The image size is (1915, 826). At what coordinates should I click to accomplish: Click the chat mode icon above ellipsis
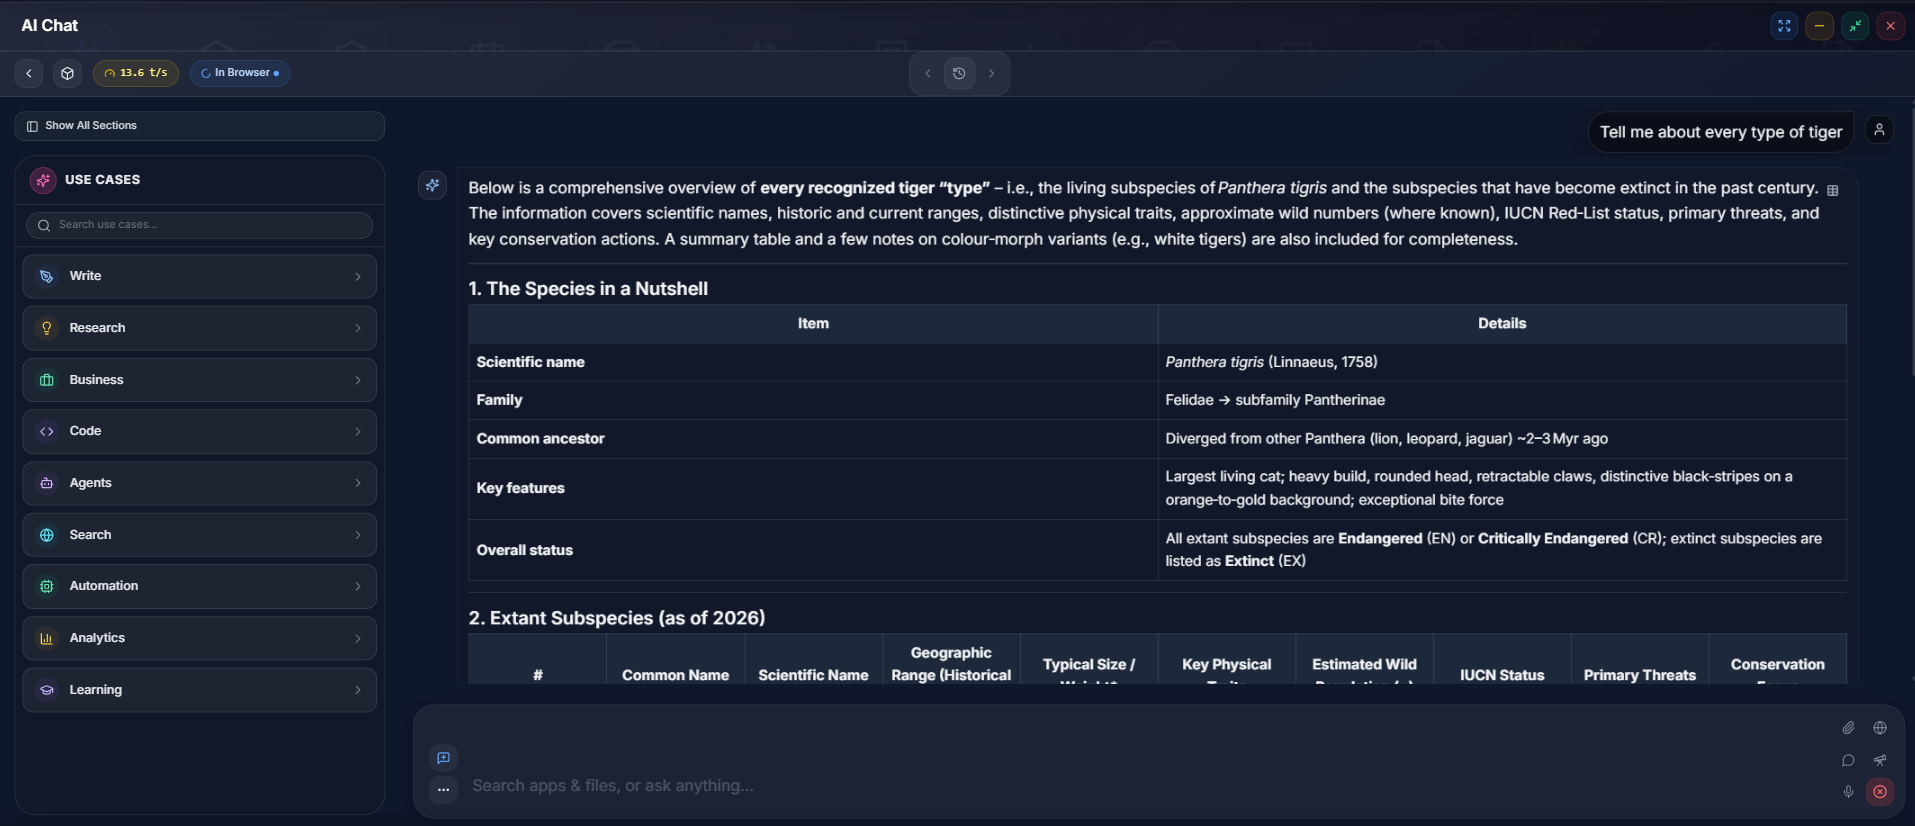point(444,758)
